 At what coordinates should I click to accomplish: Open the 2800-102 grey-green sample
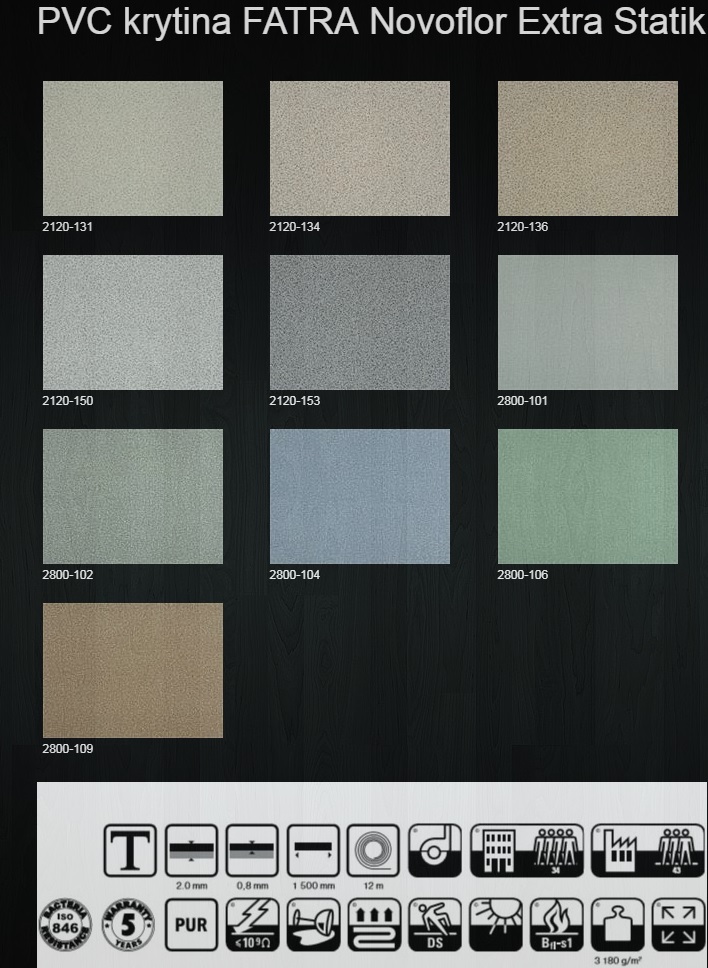(x=133, y=496)
